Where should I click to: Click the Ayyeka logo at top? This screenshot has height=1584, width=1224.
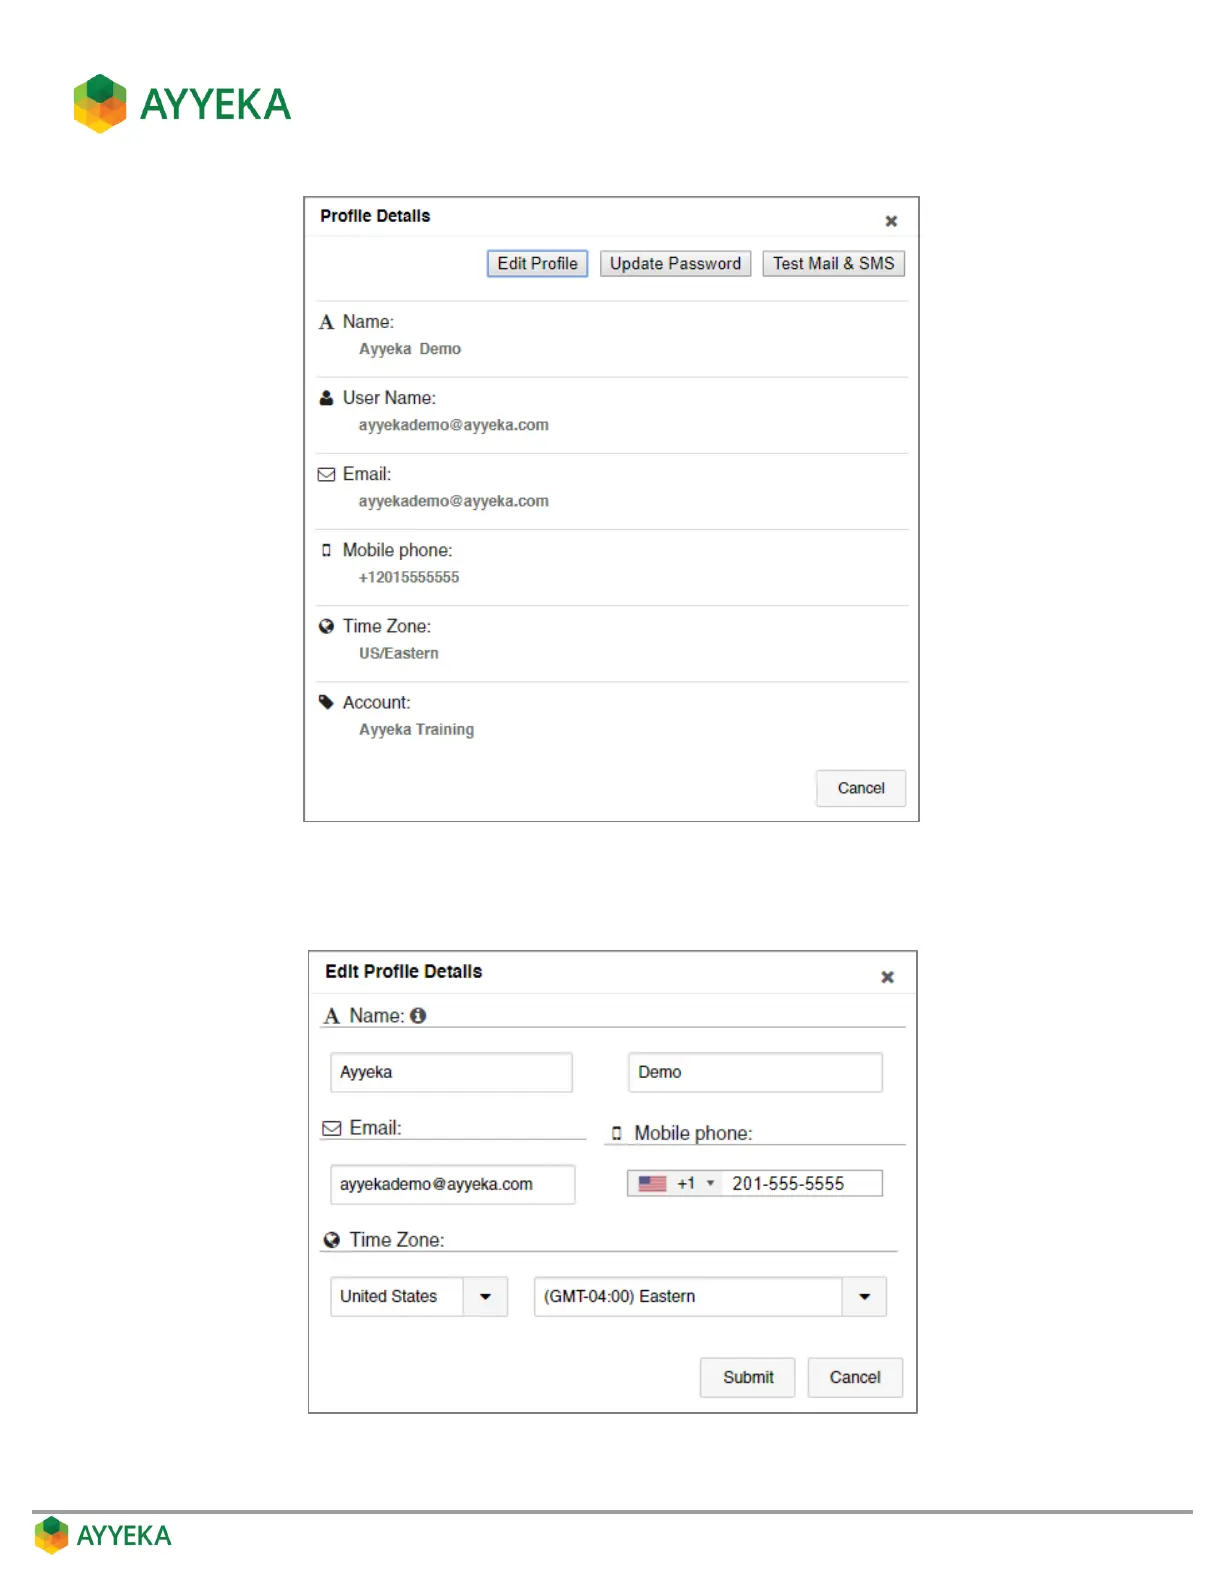coord(182,103)
